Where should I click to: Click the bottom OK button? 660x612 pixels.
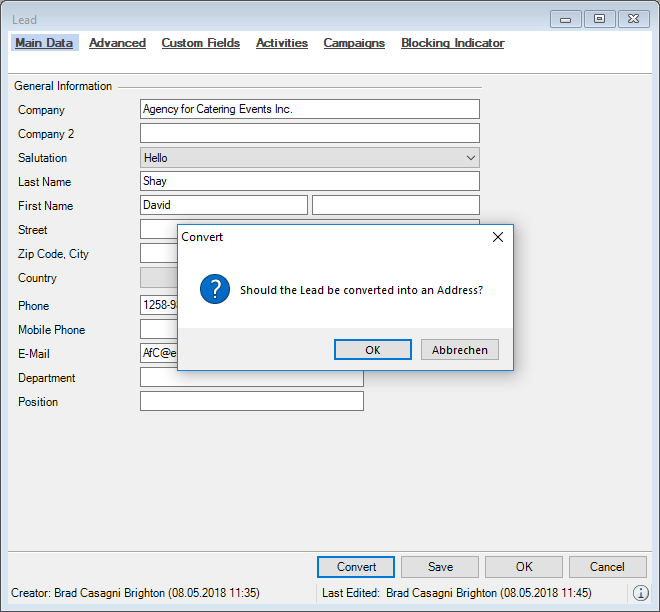tap(524, 567)
